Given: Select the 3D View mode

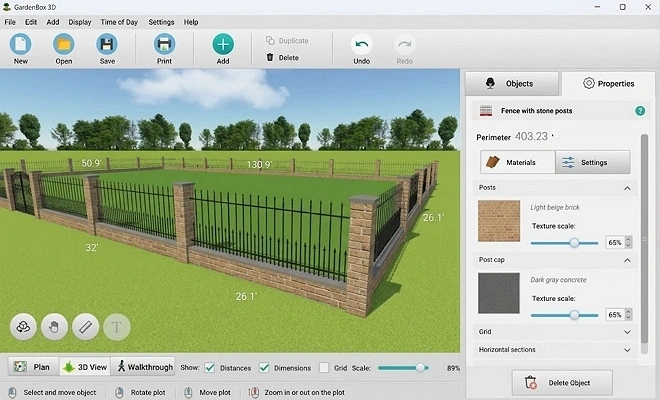Looking at the screenshot, I should pyautogui.click(x=85, y=367).
